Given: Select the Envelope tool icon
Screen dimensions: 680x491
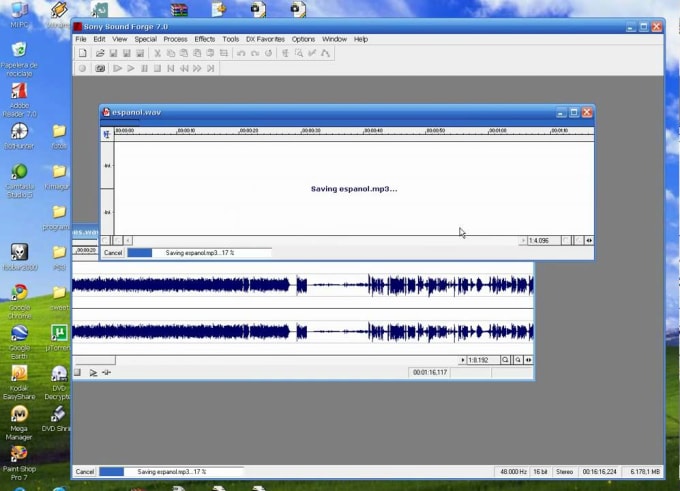Looking at the screenshot, I should [x=326, y=53].
